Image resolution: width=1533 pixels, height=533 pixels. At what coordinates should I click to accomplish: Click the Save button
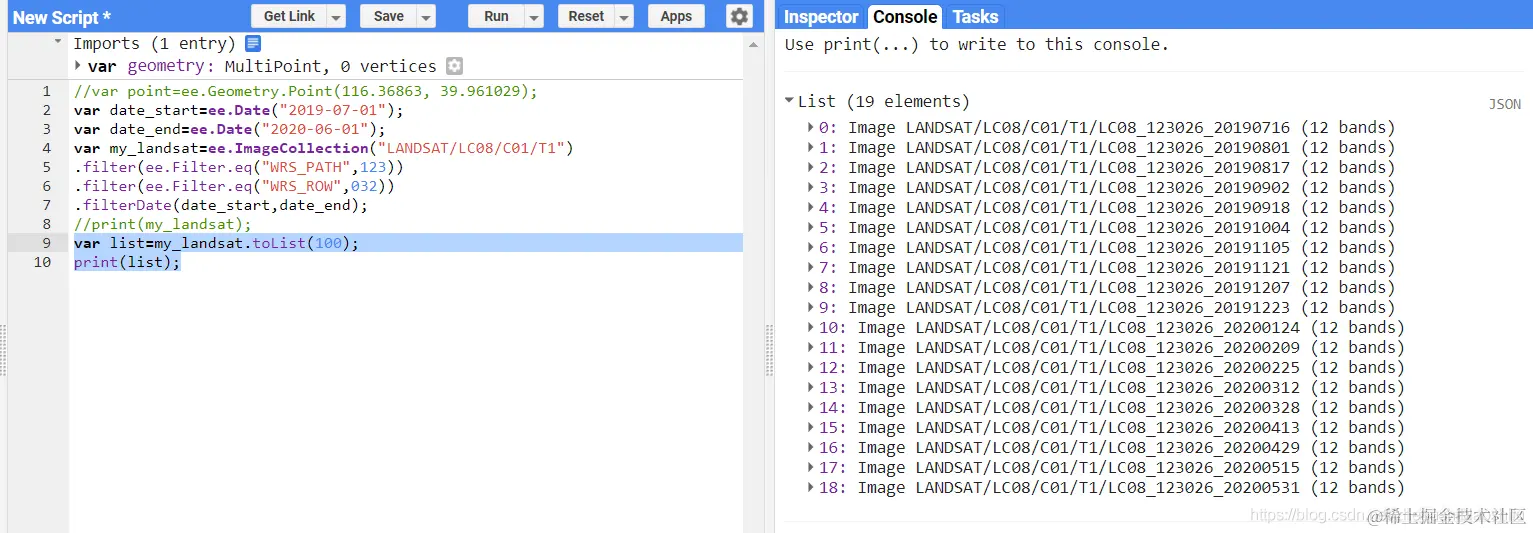[389, 16]
